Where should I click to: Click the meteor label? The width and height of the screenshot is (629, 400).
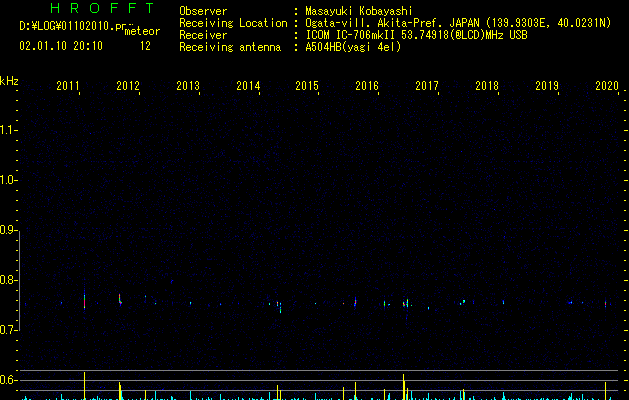pyautogui.click(x=142, y=31)
